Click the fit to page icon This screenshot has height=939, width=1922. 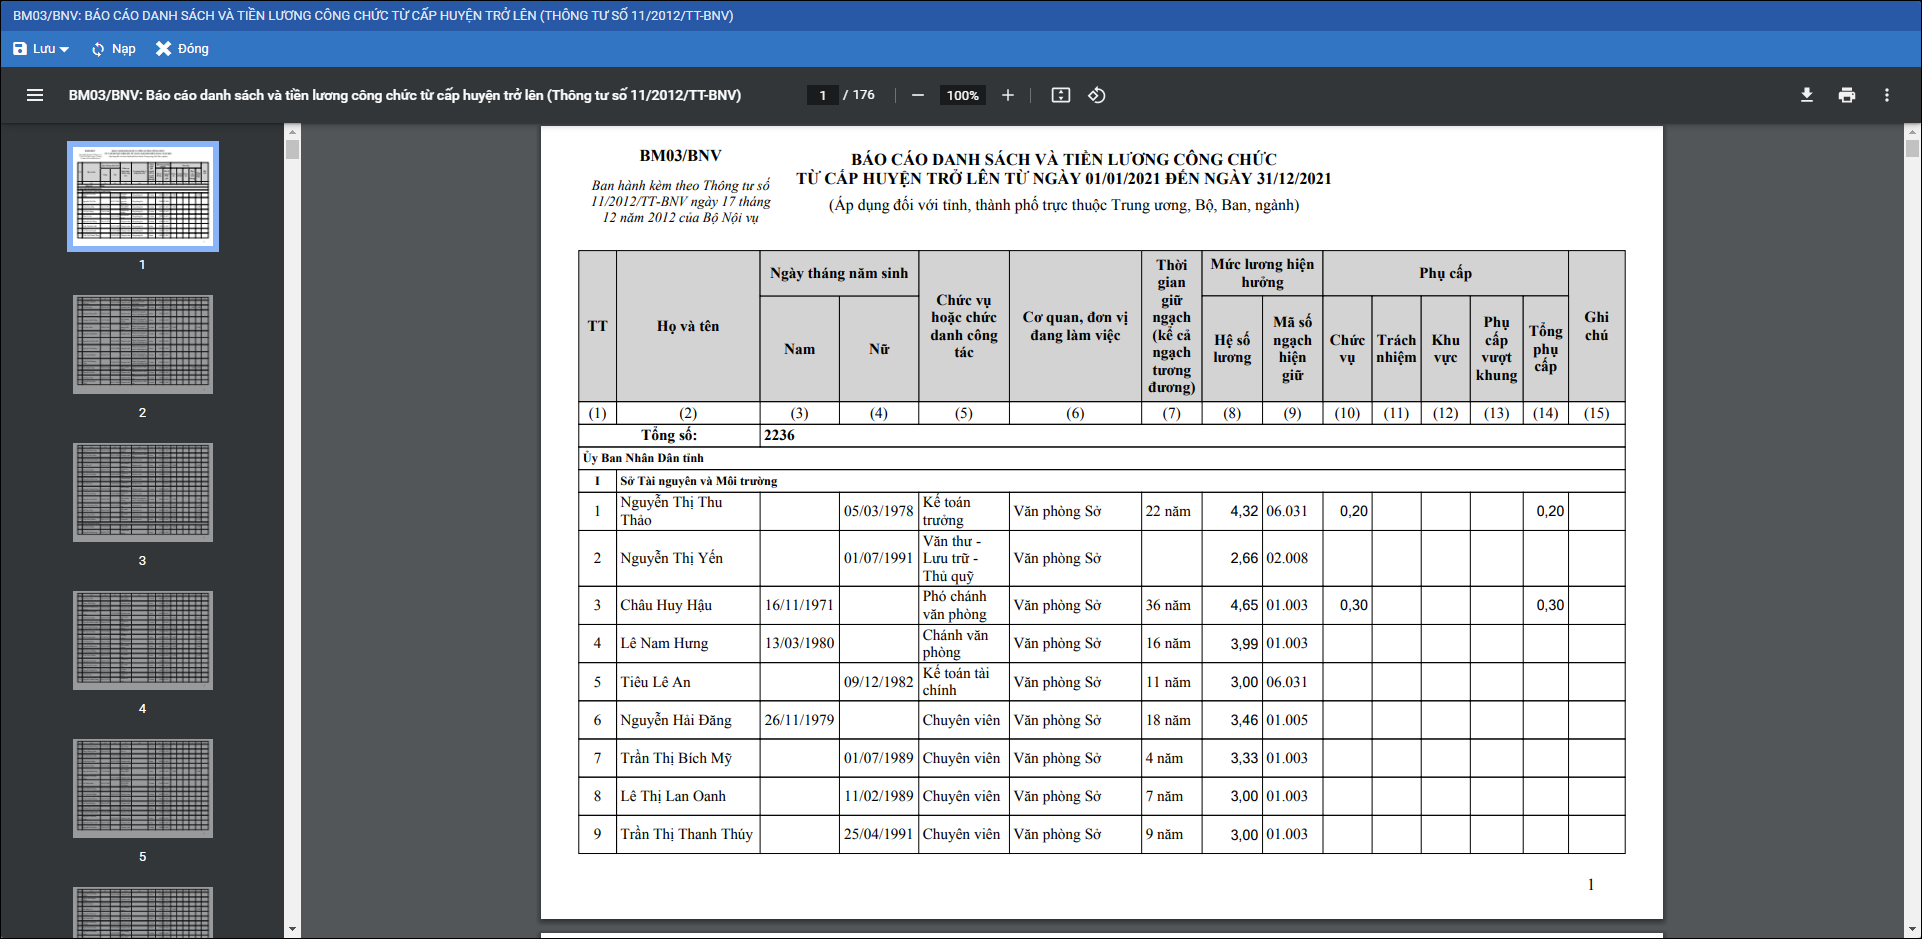click(1061, 95)
